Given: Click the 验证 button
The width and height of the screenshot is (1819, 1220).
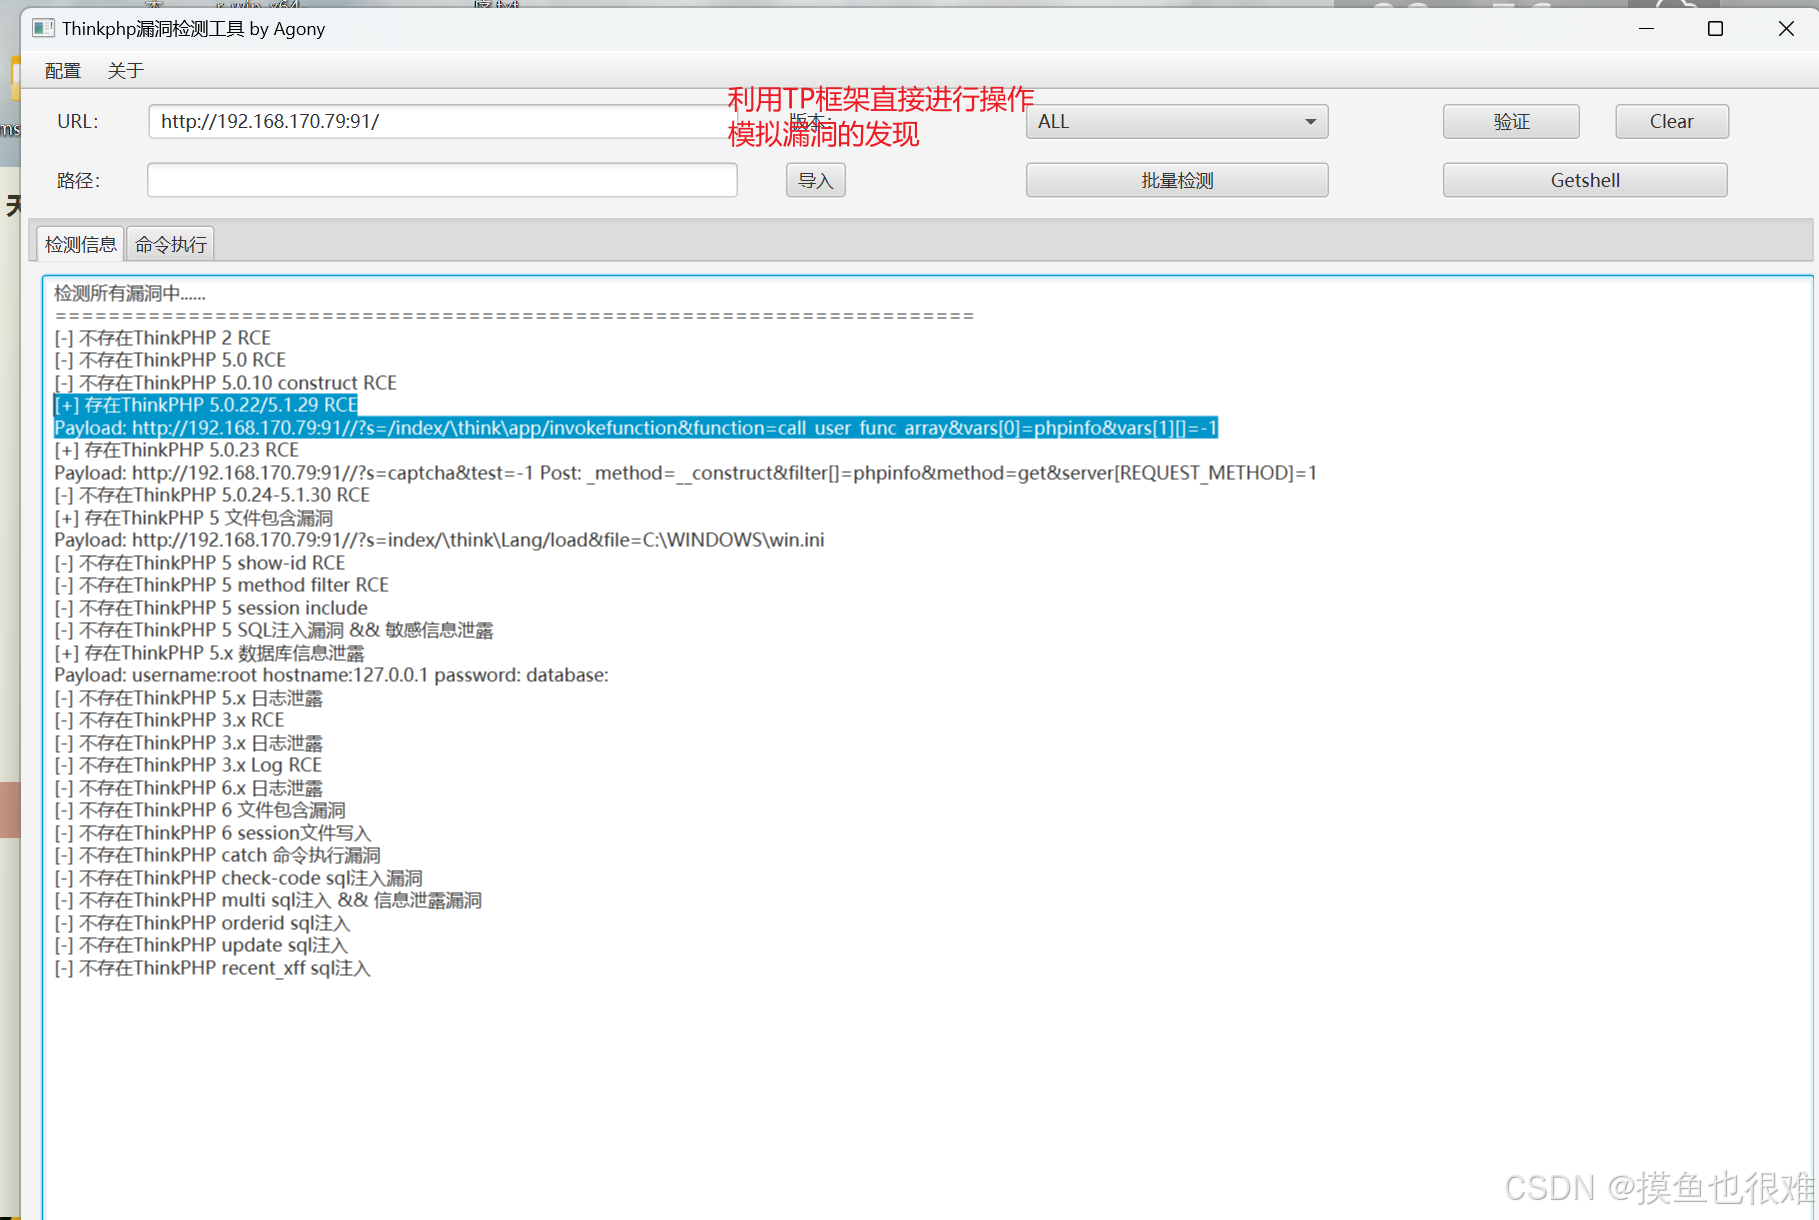Looking at the screenshot, I should click(x=1511, y=122).
